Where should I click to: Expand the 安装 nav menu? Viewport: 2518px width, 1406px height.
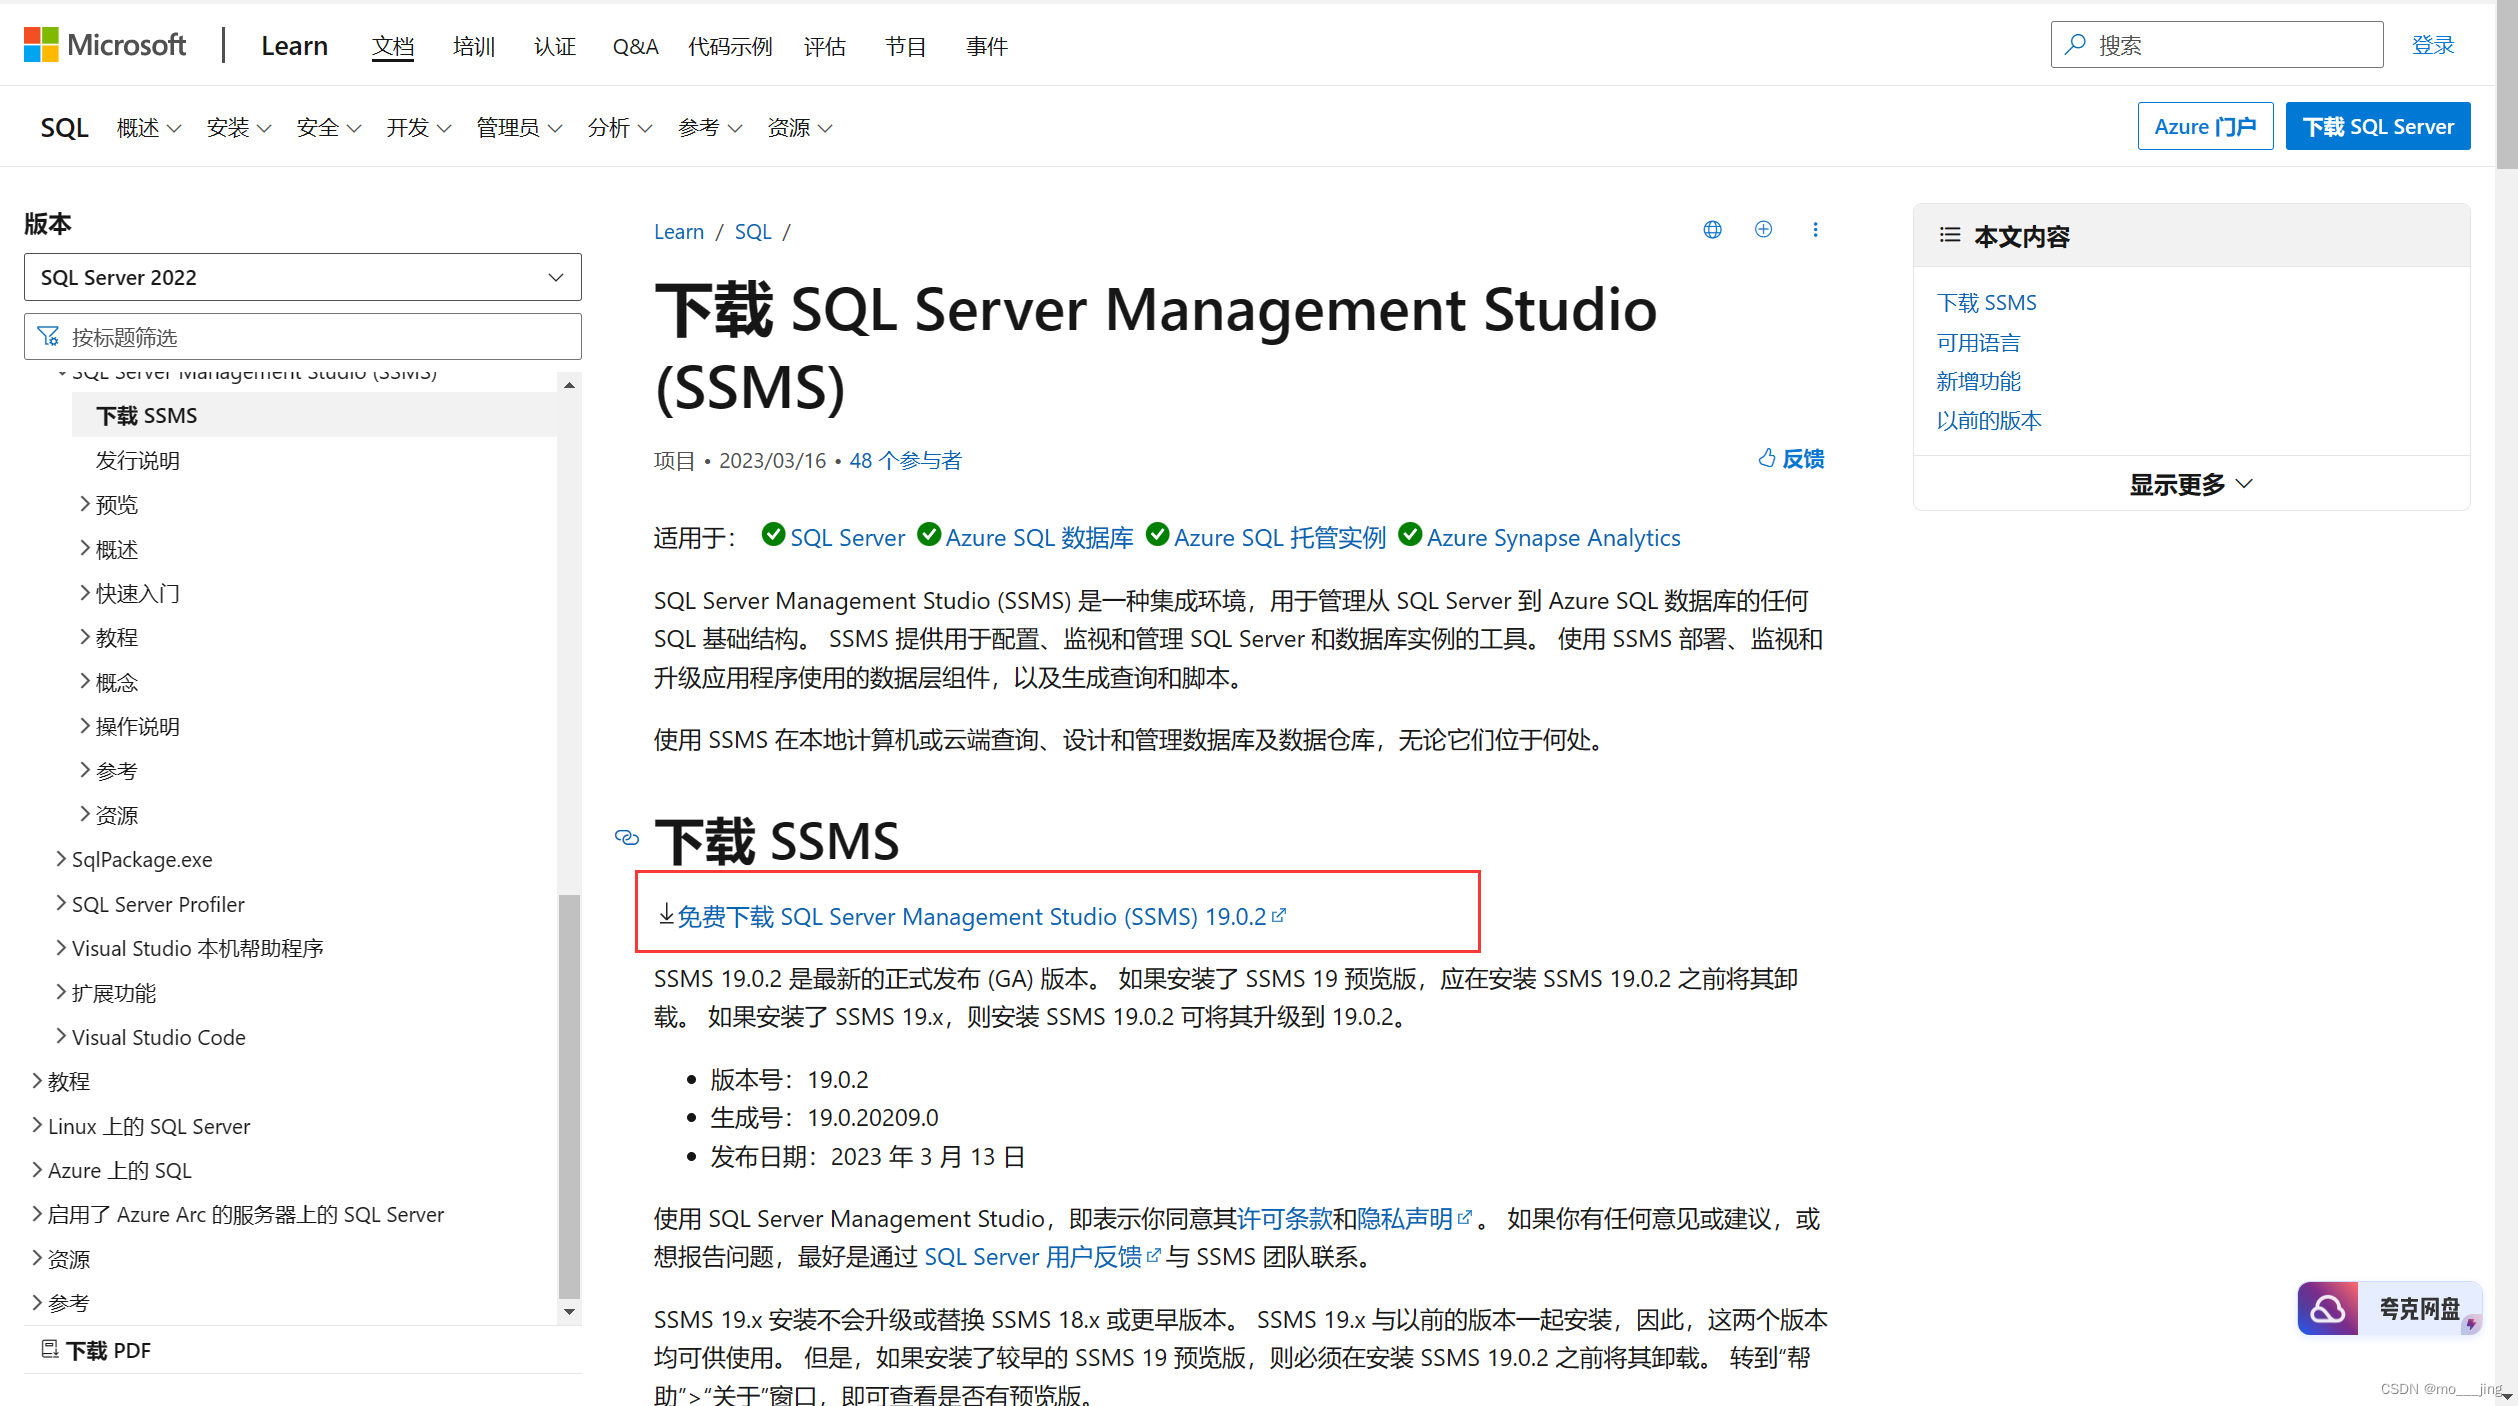click(x=239, y=127)
